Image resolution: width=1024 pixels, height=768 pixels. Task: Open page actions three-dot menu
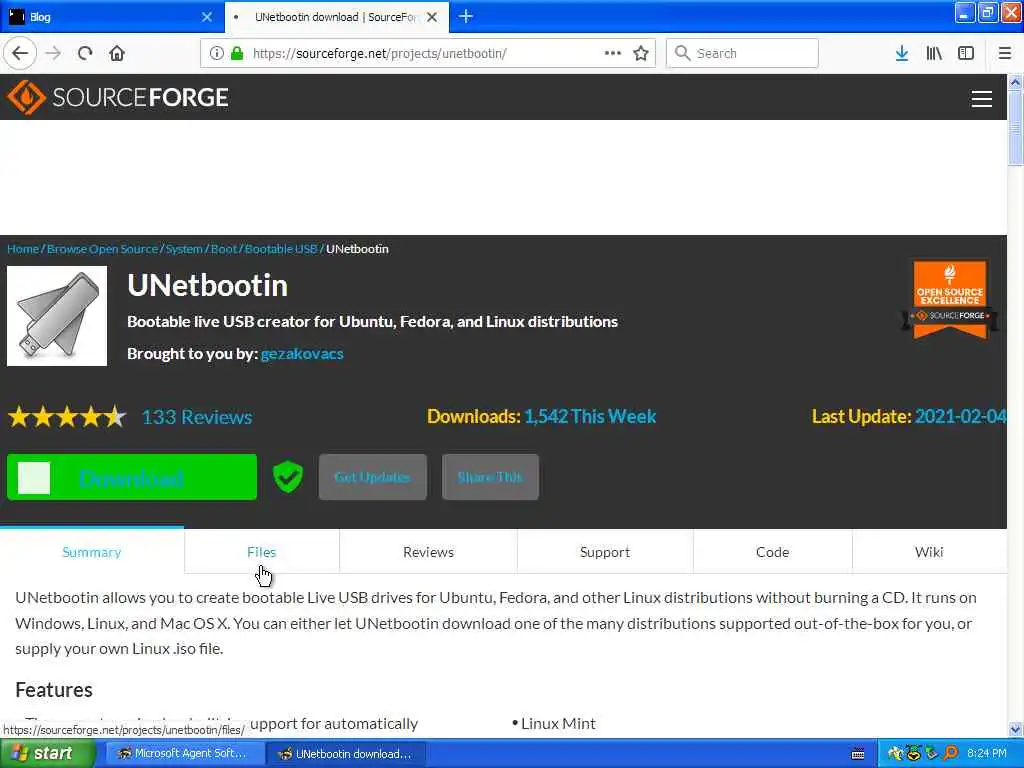pyautogui.click(x=613, y=53)
